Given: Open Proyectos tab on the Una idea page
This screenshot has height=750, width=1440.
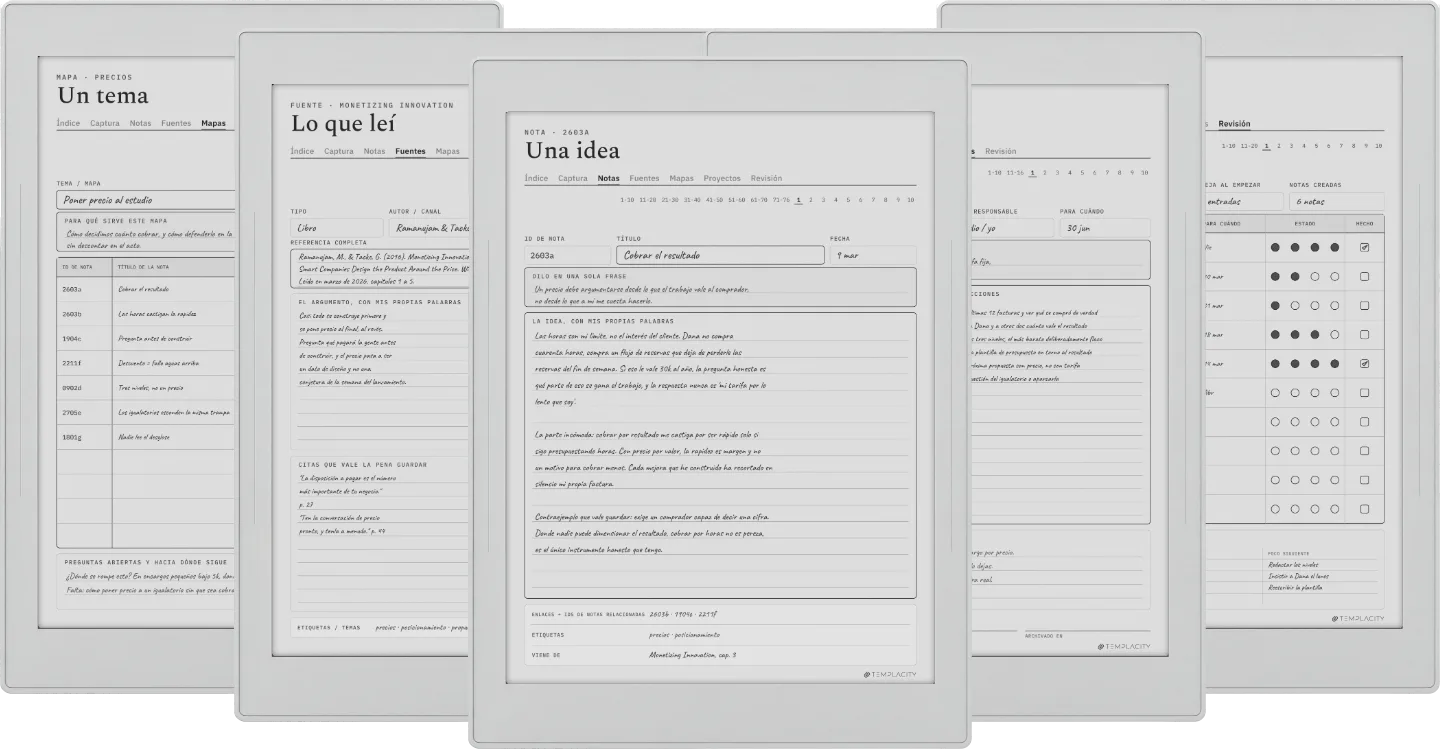Looking at the screenshot, I should point(722,178).
